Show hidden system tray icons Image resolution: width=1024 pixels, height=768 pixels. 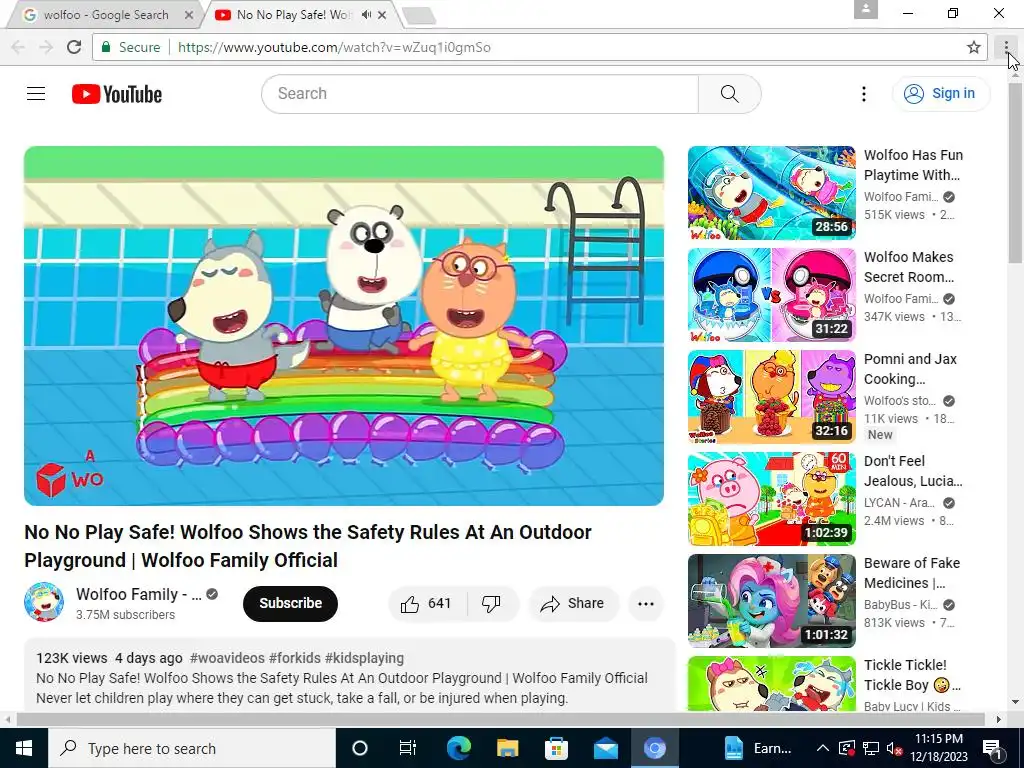click(x=823, y=748)
